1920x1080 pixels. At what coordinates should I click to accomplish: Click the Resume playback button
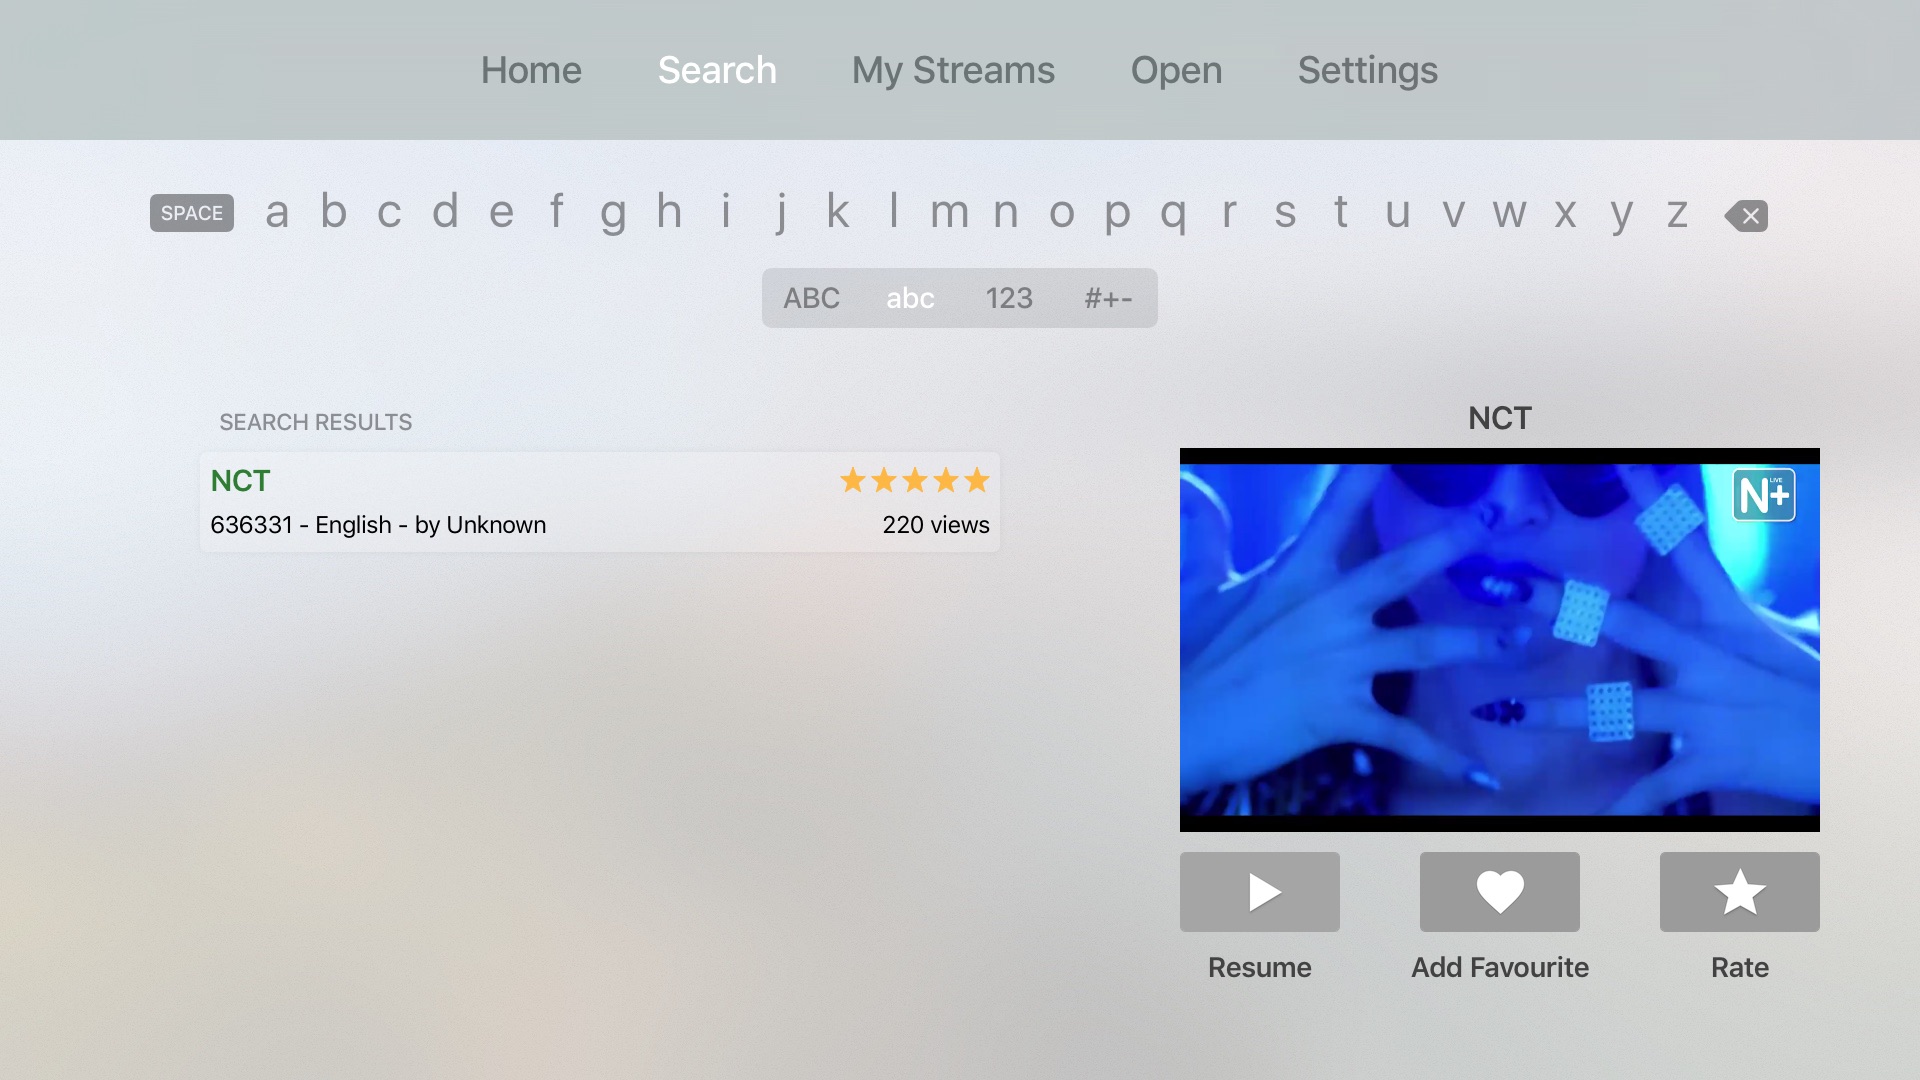click(x=1259, y=891)
